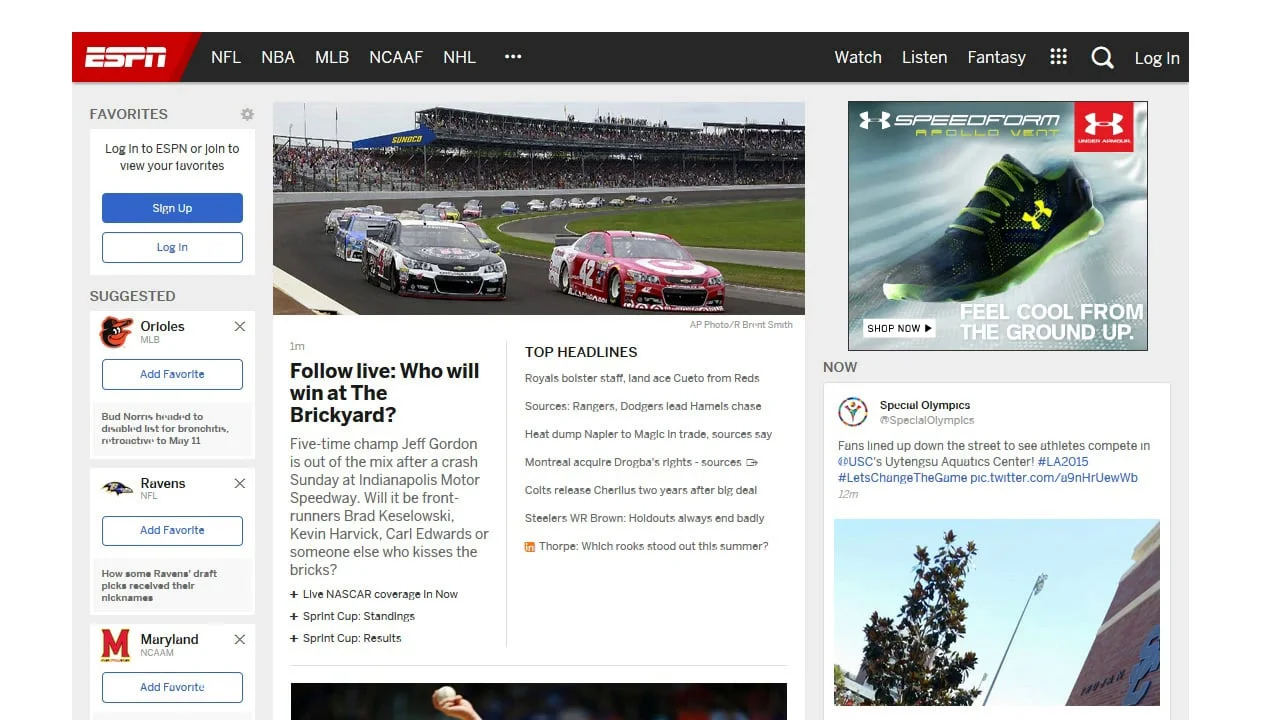Viewport: 1280px width, 720px height.
Task: Open Rangers, Dodgers lead Hamels chase headline
Action: [643, 406]
